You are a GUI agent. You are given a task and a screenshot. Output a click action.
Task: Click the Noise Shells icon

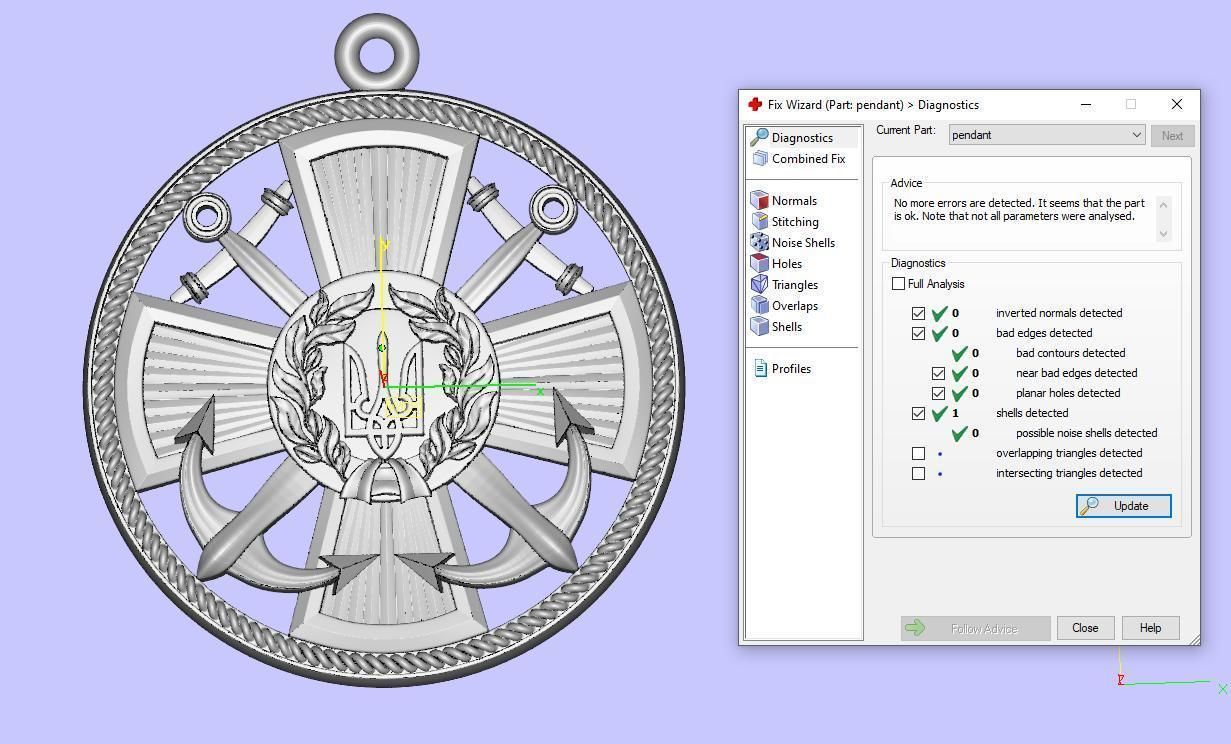(x=759, y=242)
